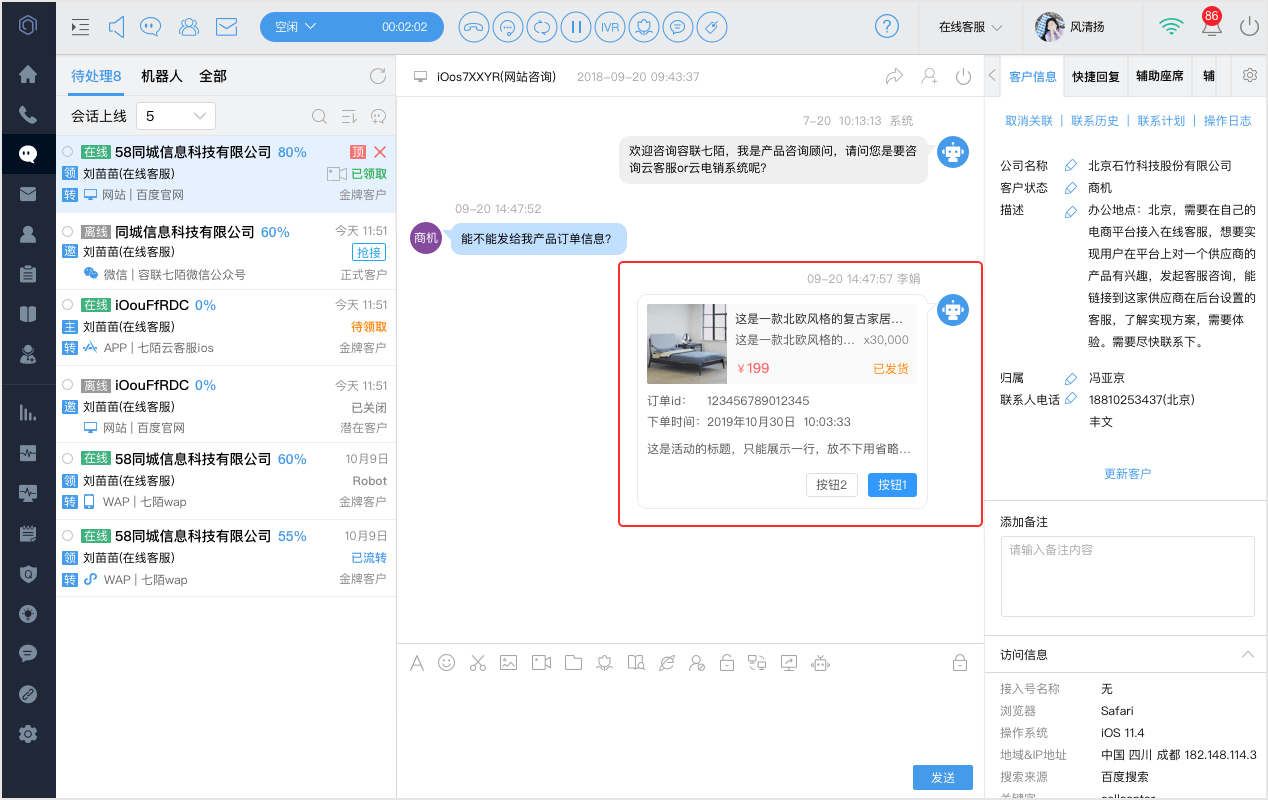Viewport: 1268px width, 800px height.
Task: Go to home in left sidebar
Action: tap(28, 74)
